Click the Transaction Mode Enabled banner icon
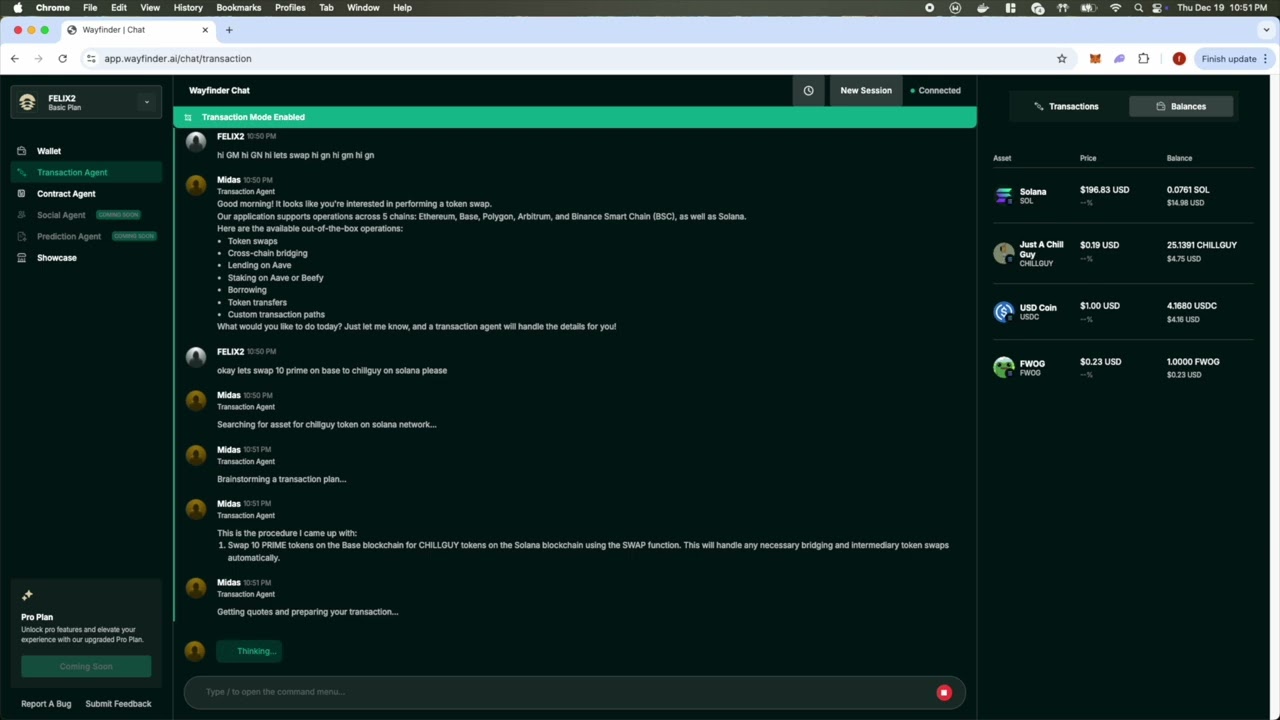 pos(188,117)
